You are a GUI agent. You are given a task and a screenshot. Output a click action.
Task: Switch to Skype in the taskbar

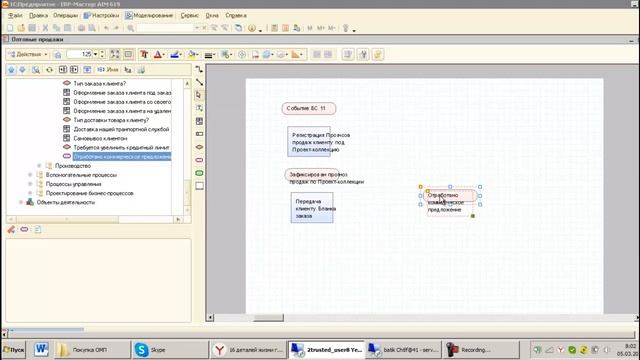pos(169,350)
